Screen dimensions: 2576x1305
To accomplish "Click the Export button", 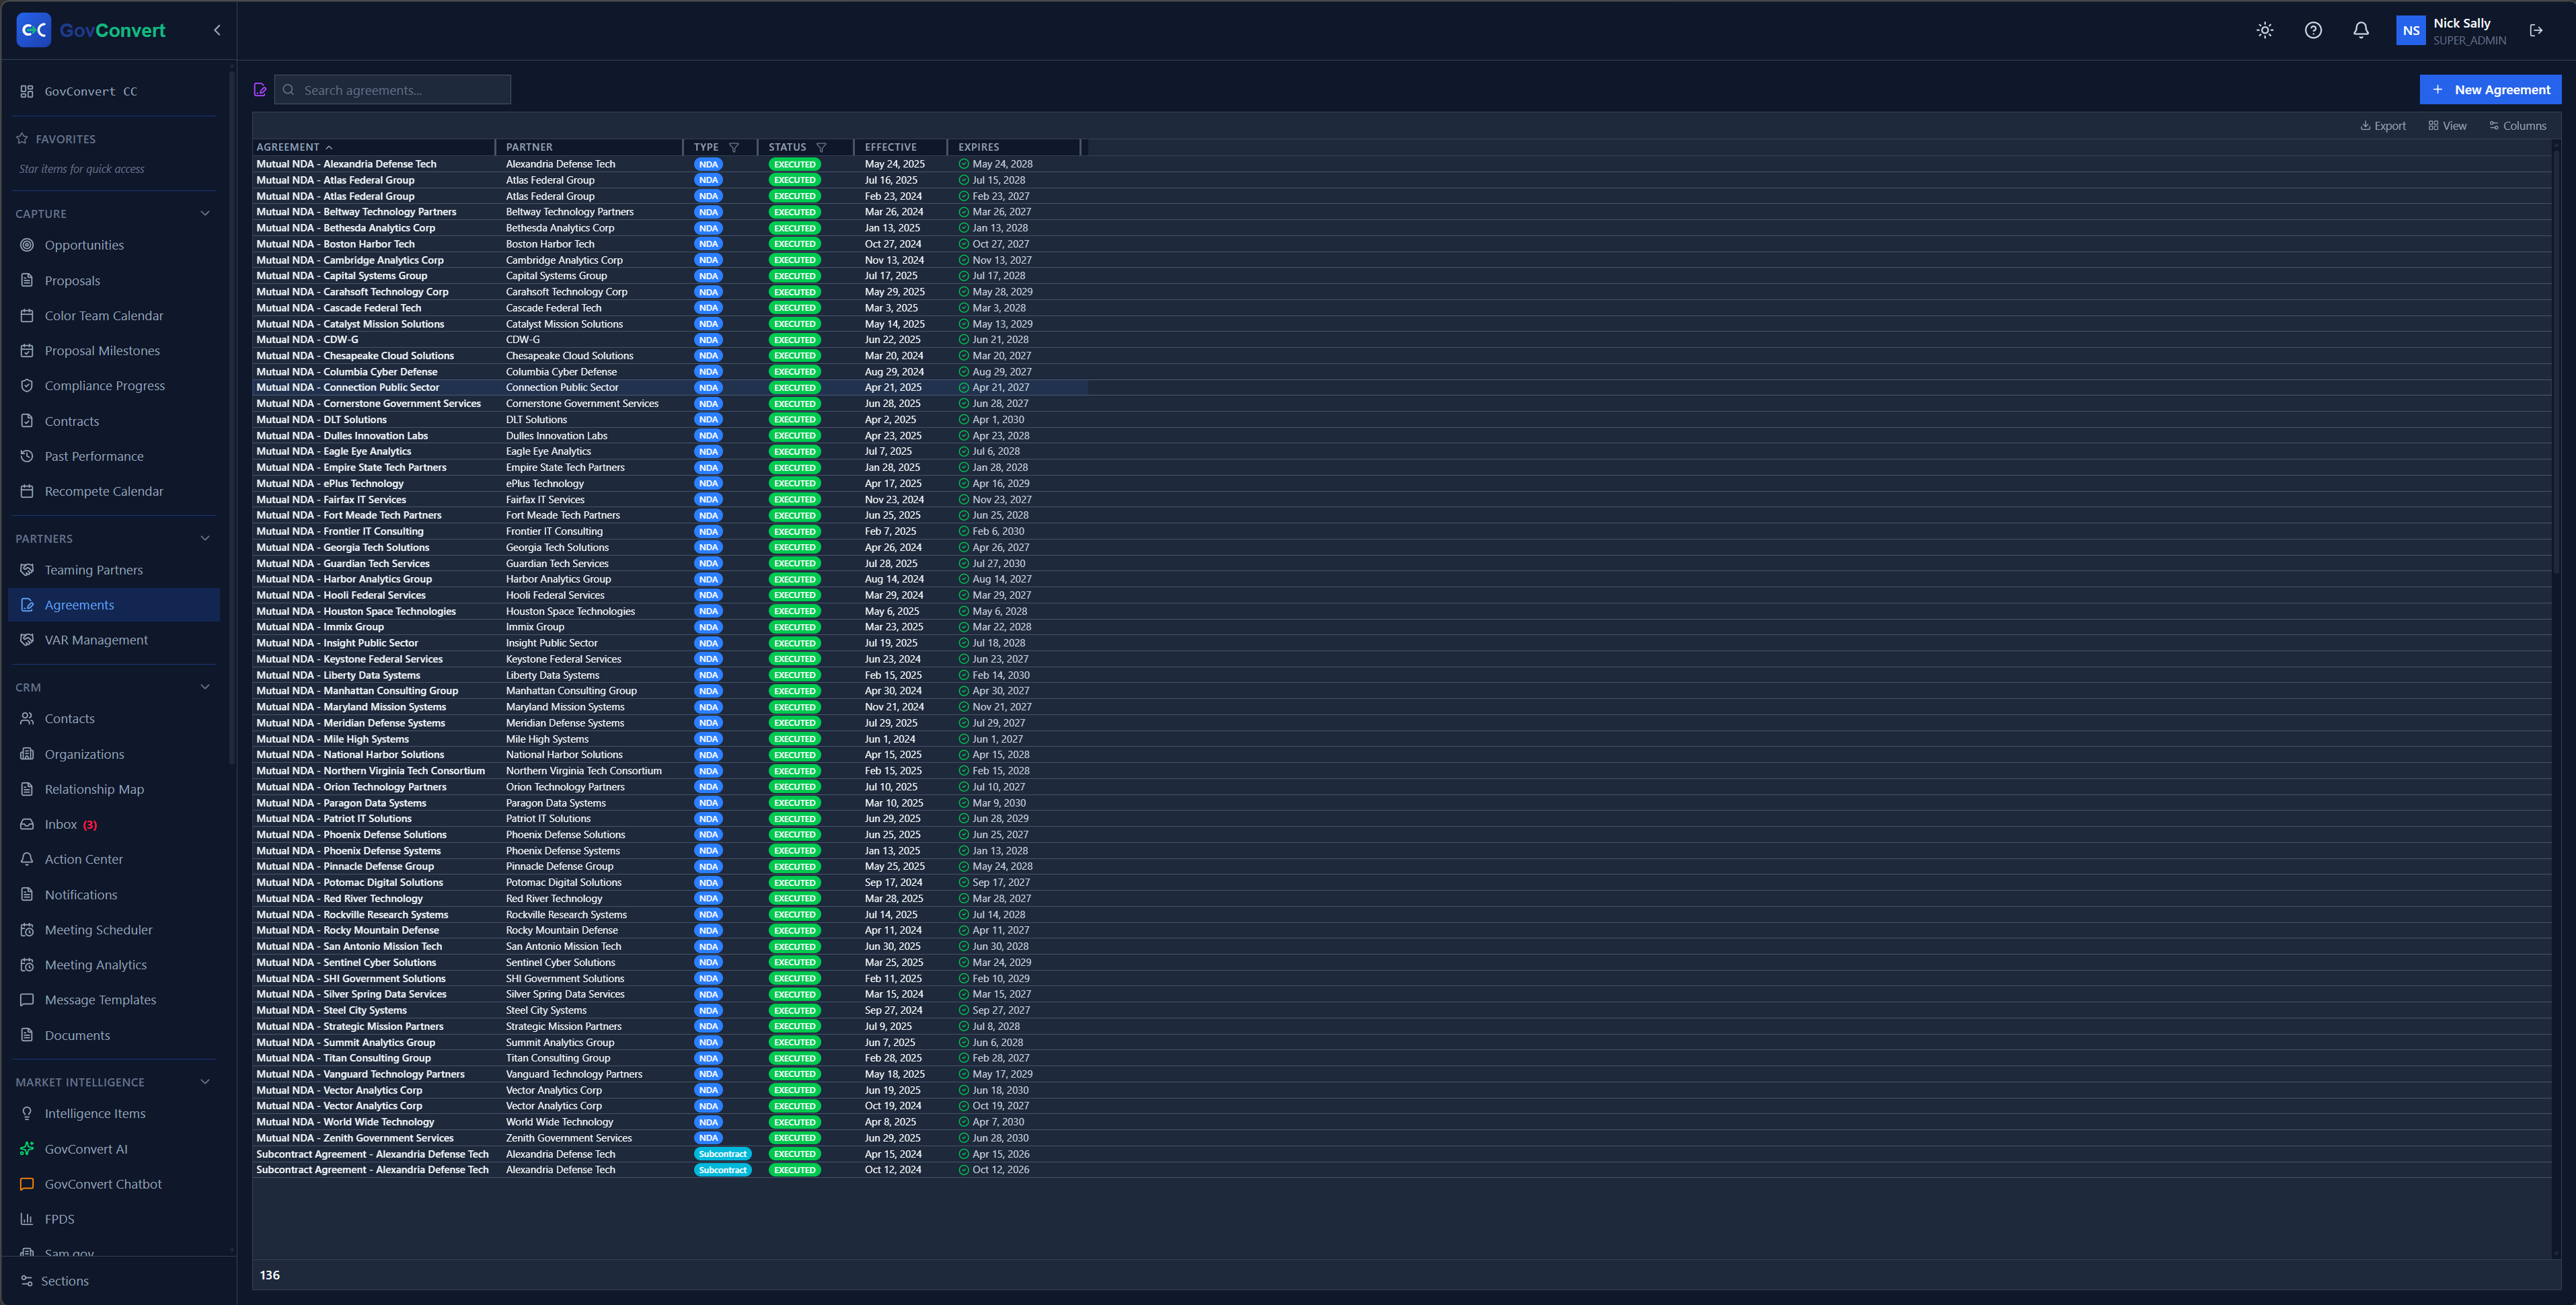I will point(2383,126).
